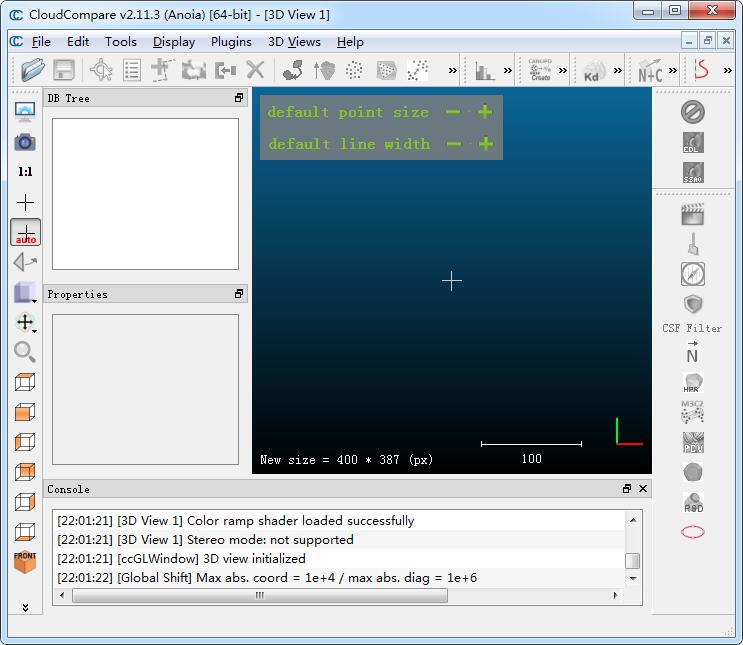Open the Plugins menu
743x645 pixels.
tap(231, 42)
